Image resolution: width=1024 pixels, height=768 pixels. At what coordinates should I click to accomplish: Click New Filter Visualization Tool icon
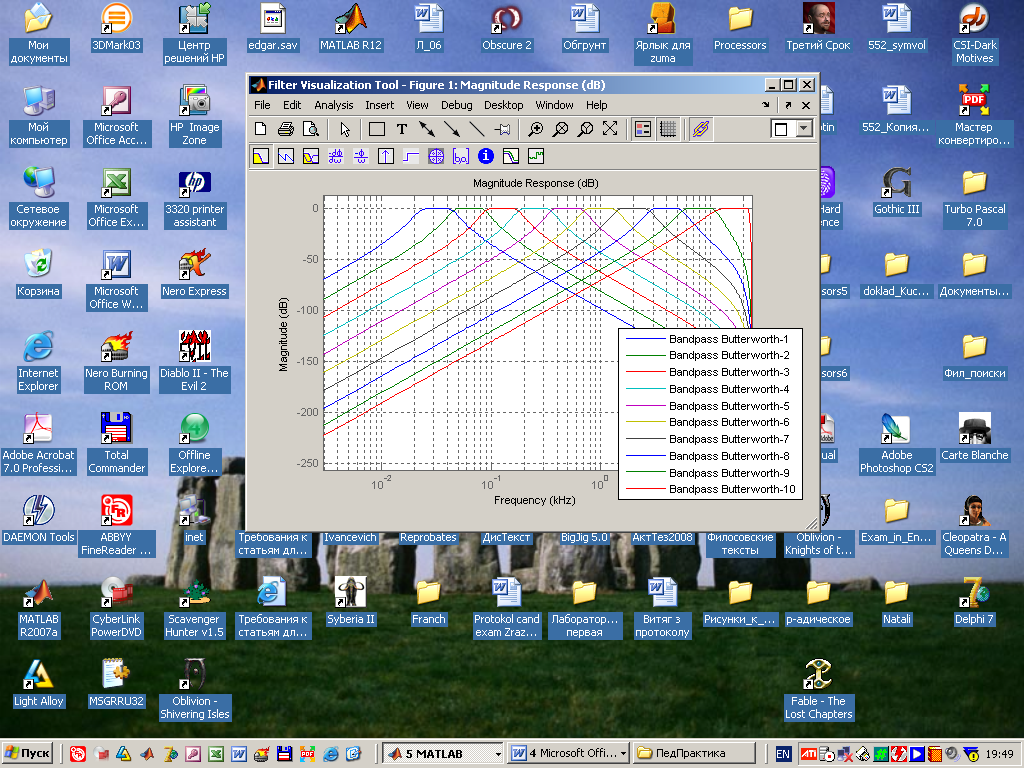[261, 129]
